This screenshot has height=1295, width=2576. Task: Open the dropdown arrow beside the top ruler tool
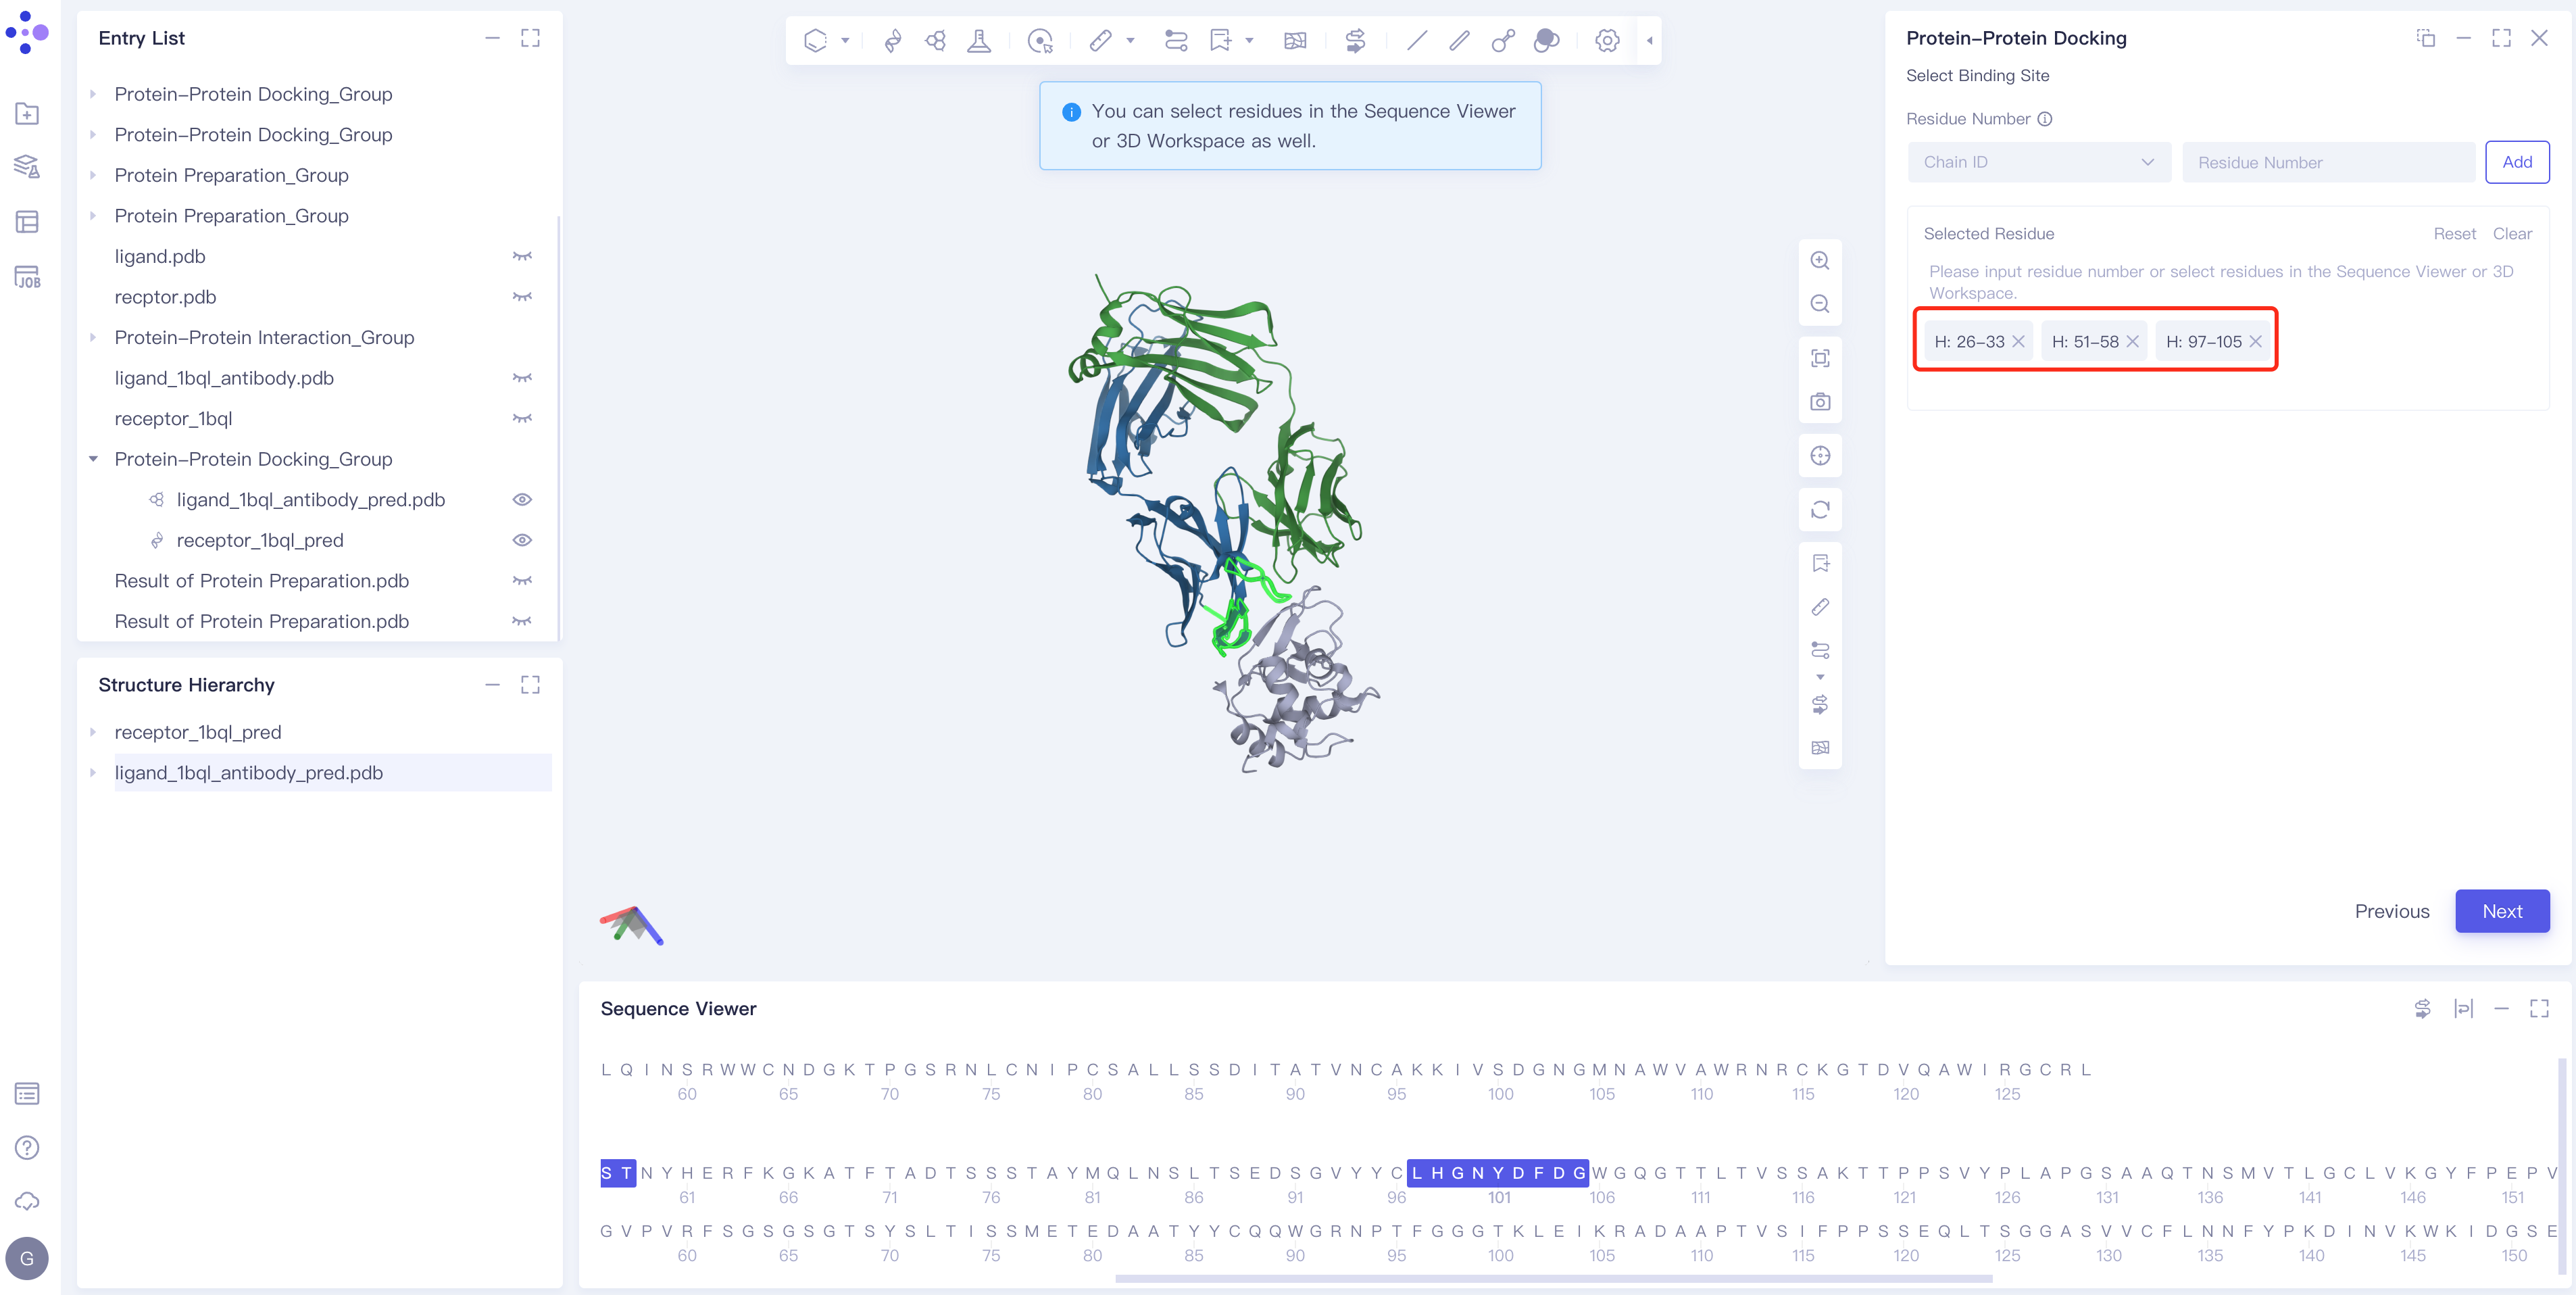(x=1131, y=40)
